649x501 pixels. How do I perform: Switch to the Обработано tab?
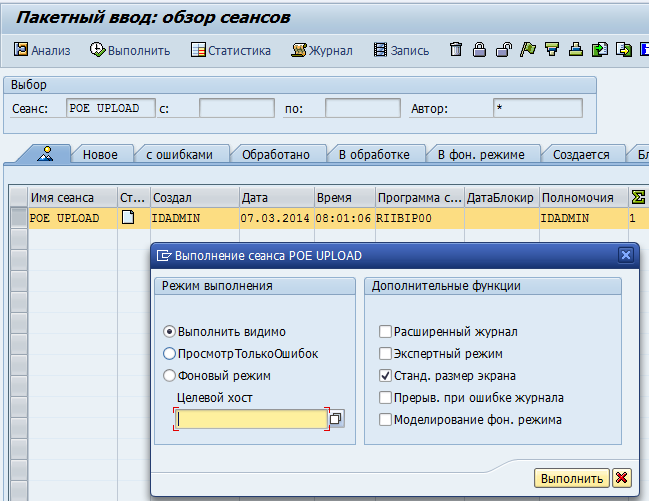click(276, 154)
